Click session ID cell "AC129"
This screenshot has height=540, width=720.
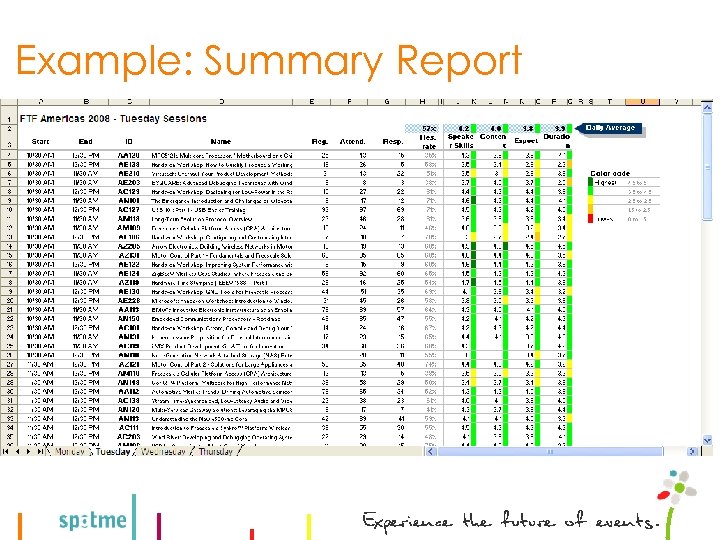pos(129,191)
